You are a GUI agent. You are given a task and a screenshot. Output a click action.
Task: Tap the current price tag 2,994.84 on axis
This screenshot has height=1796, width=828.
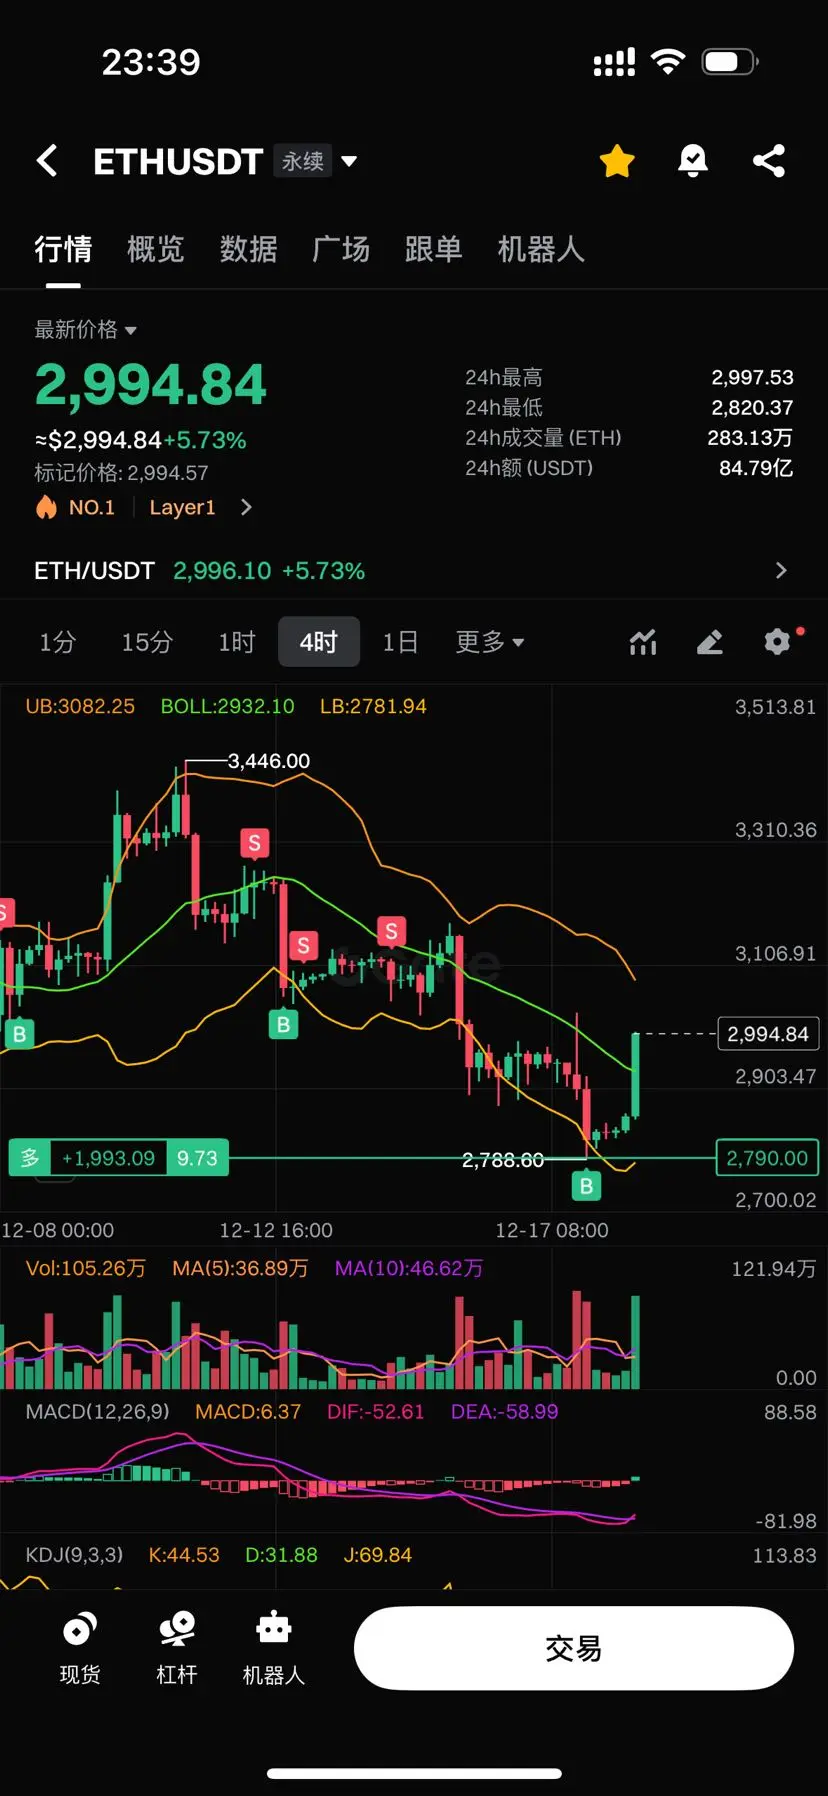pos(768,1034)
